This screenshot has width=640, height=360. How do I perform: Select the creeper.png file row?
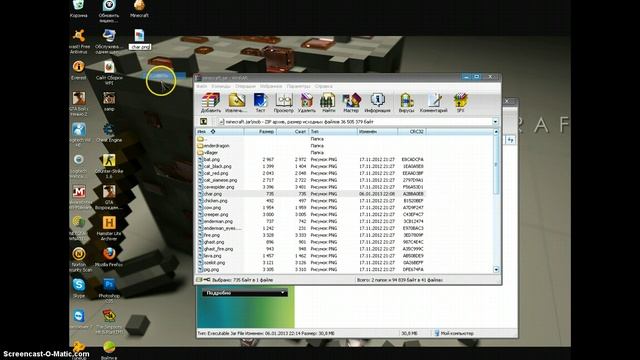(310, 214)
